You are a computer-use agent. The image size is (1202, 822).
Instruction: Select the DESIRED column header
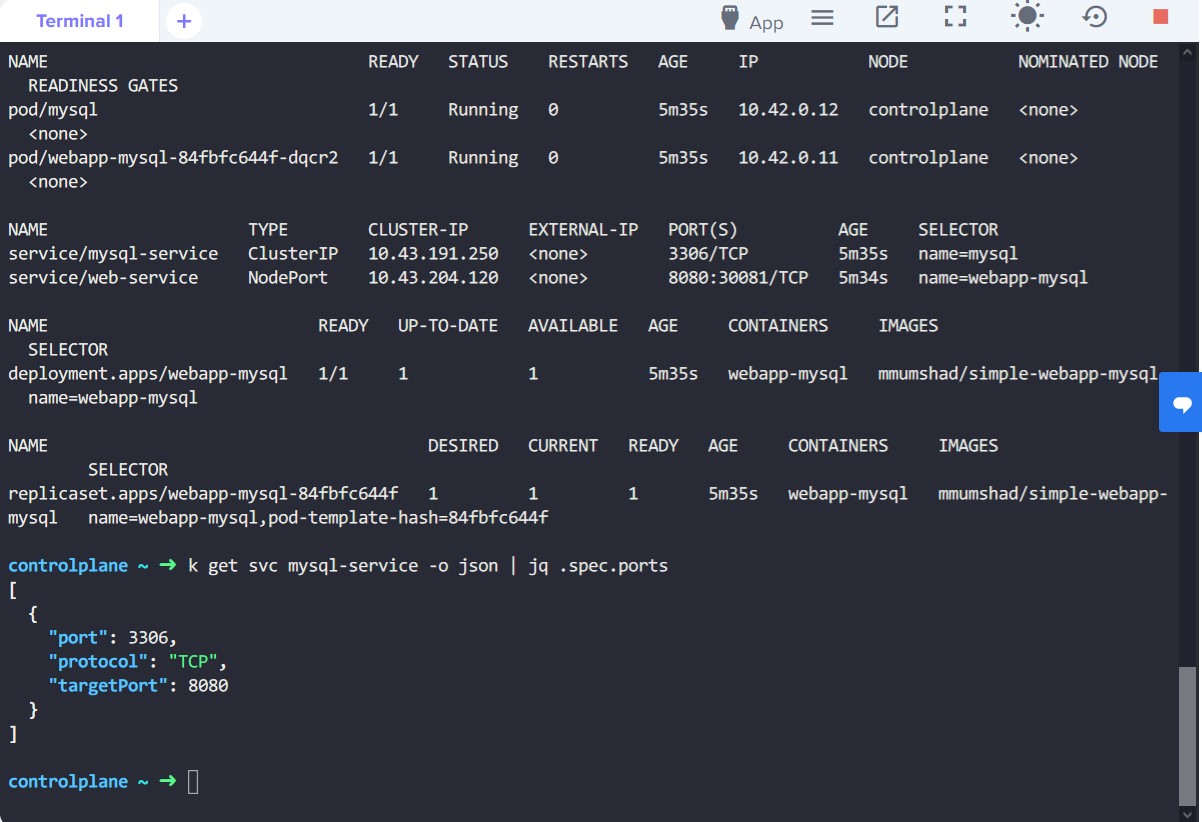463,446
